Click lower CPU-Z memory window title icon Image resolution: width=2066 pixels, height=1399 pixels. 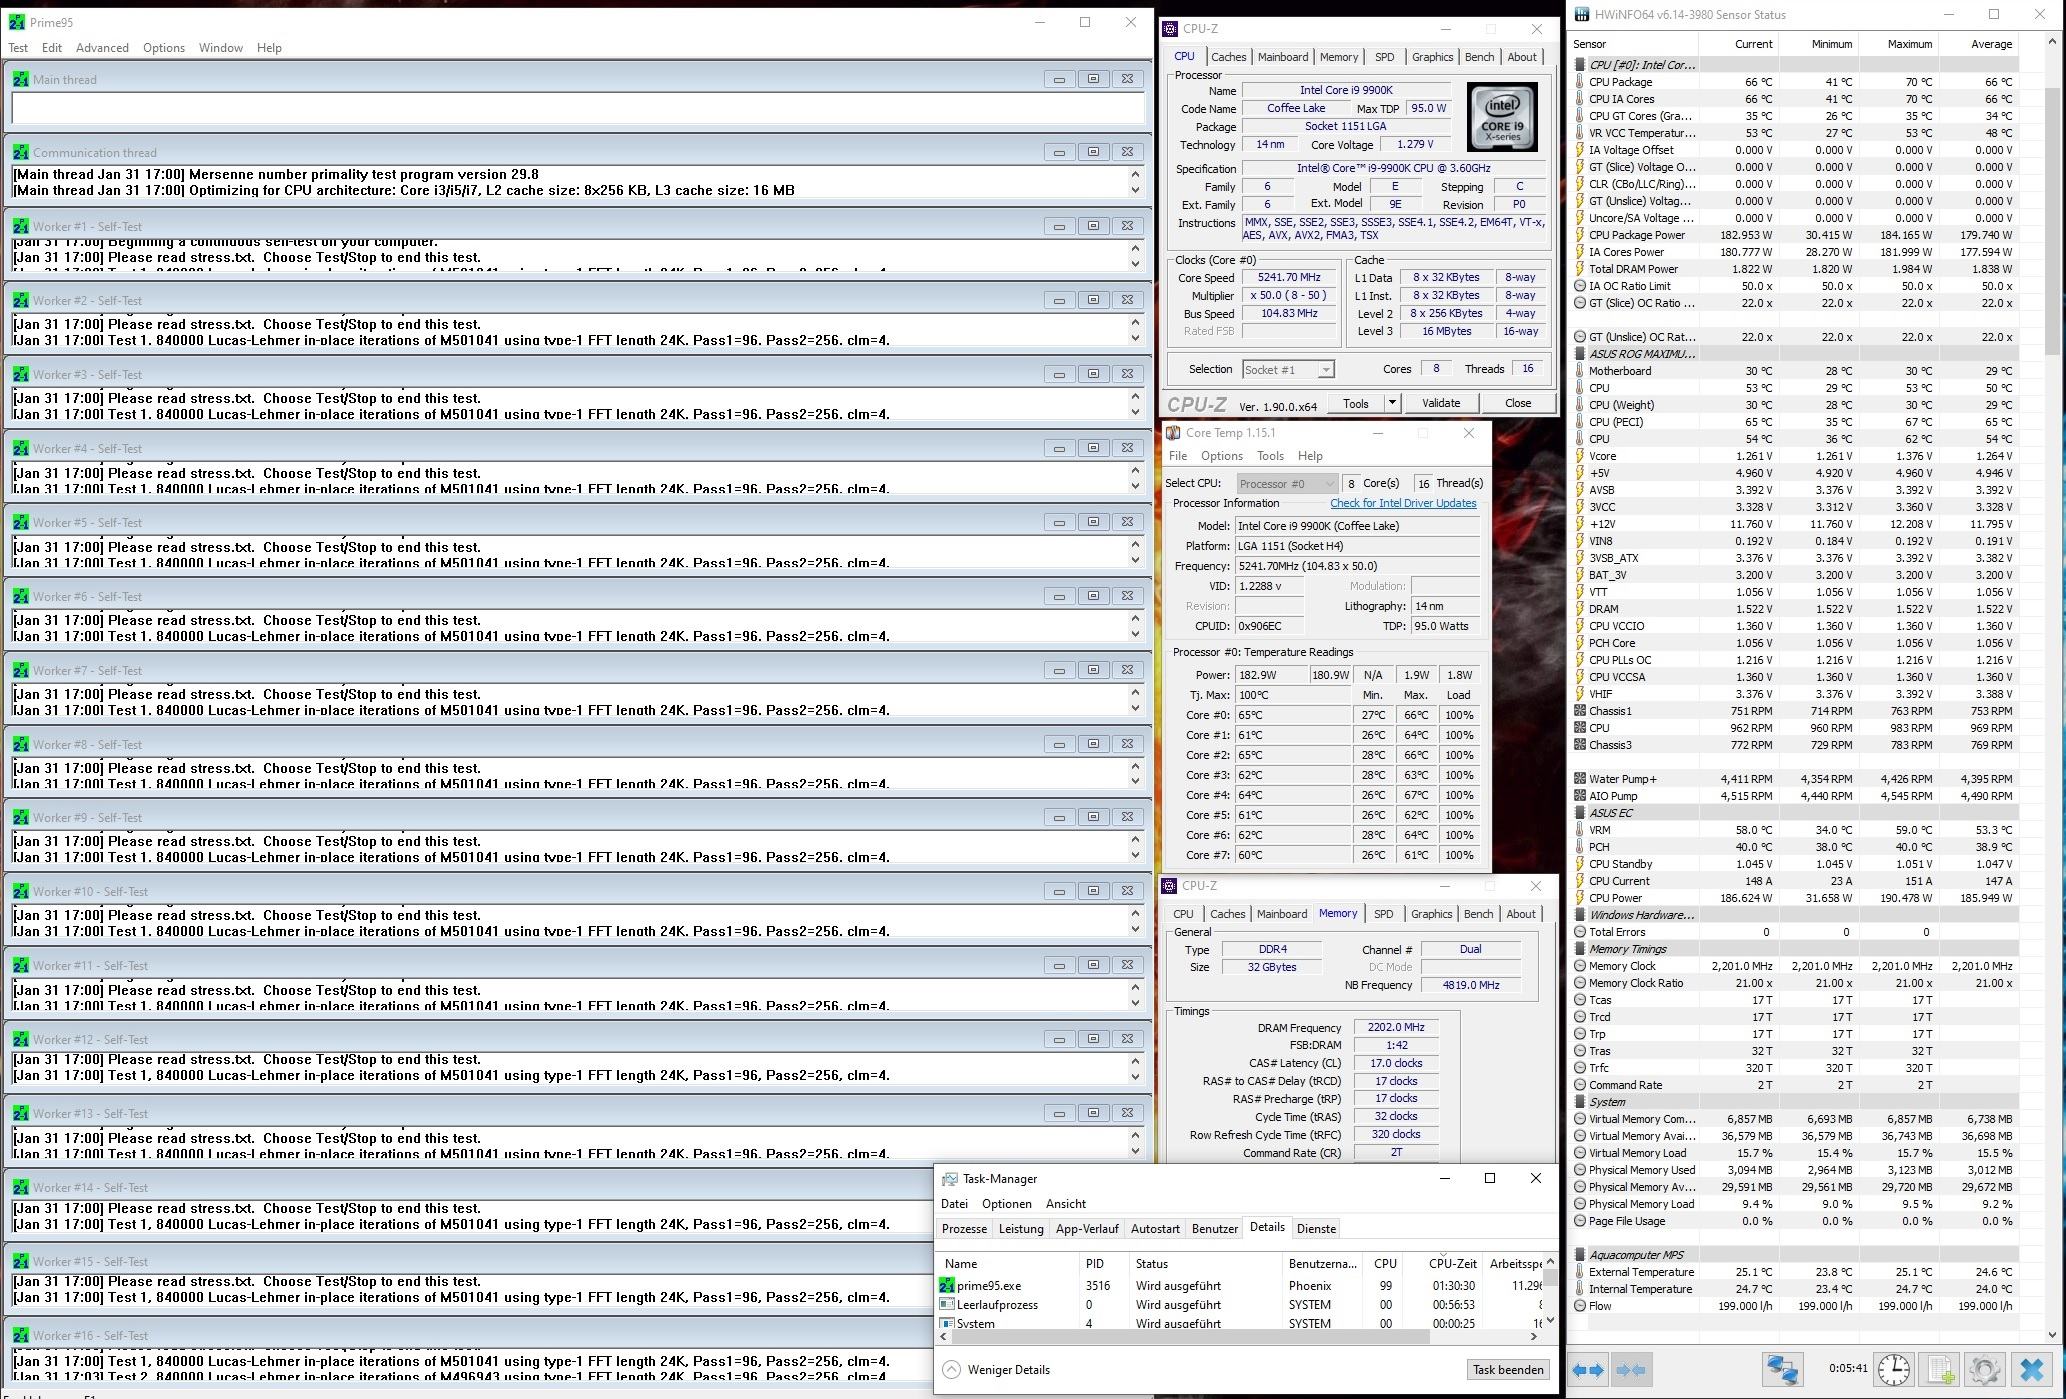tap(1171, 886)
